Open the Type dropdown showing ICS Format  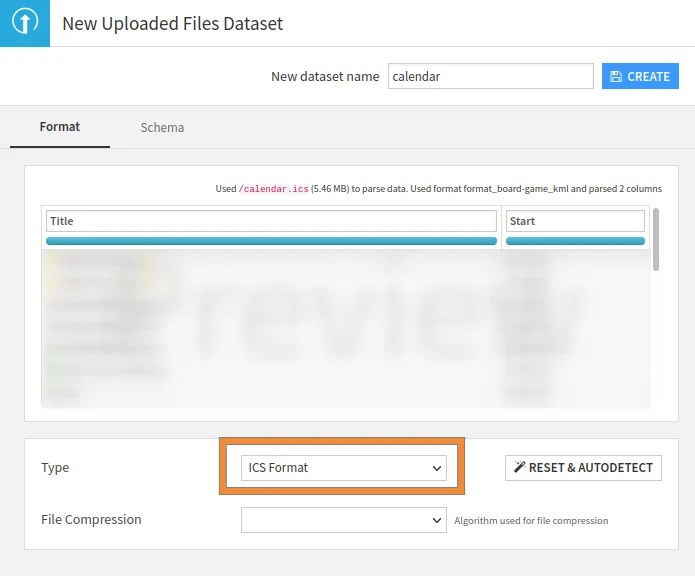pyautogui.click(x=344, y=468)
